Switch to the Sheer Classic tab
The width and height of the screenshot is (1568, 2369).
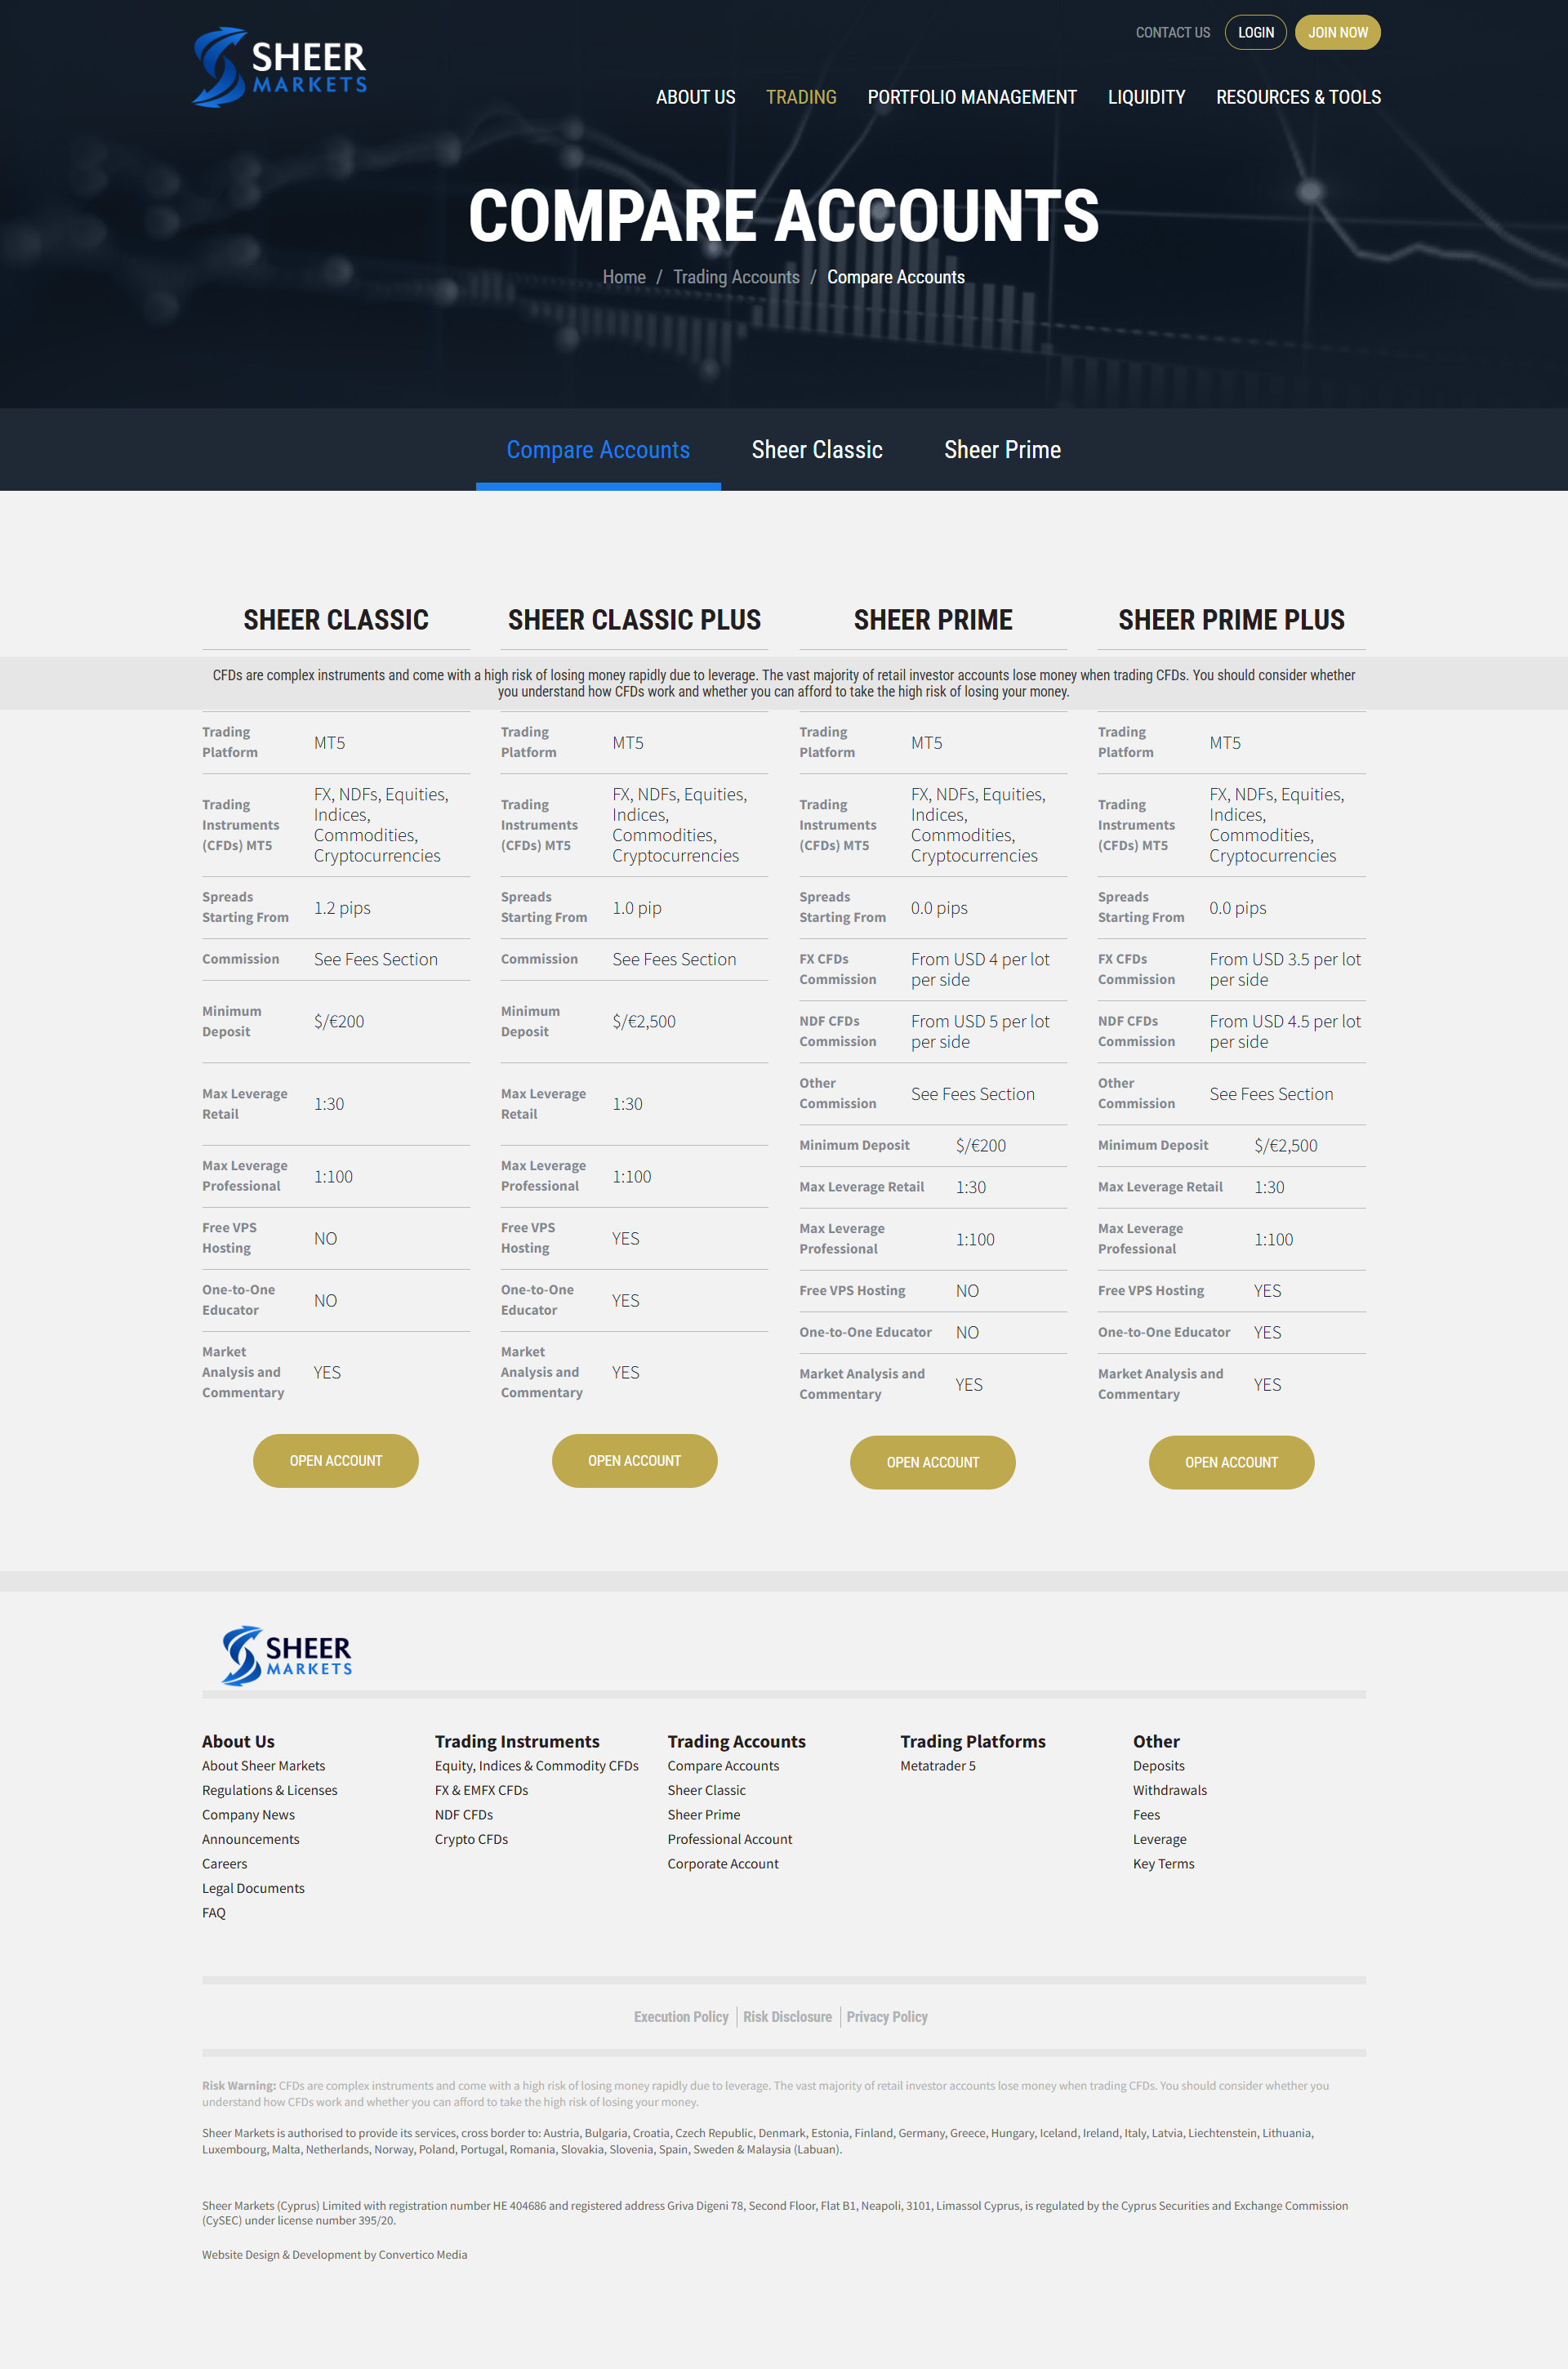coord(817,450)
